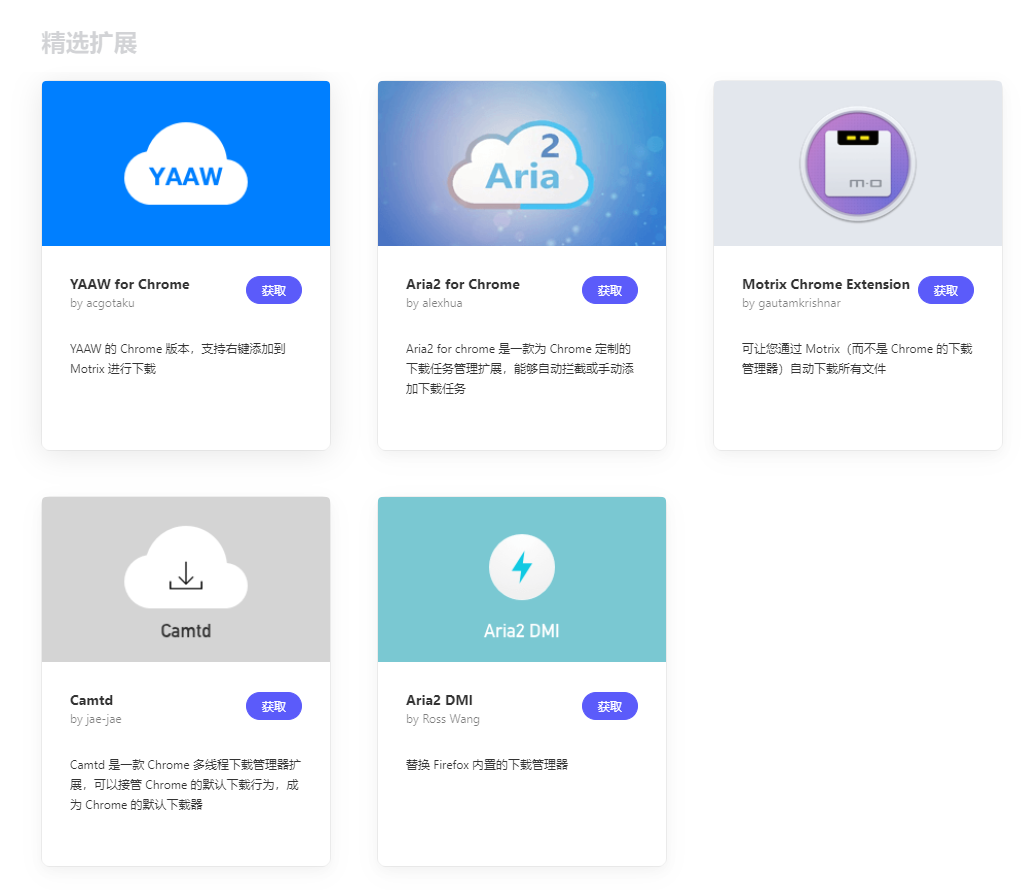Viewport: 1032px width, 890px height.
Task: Click the Aria2 cloud logo
Action: (x=521, y=165)
